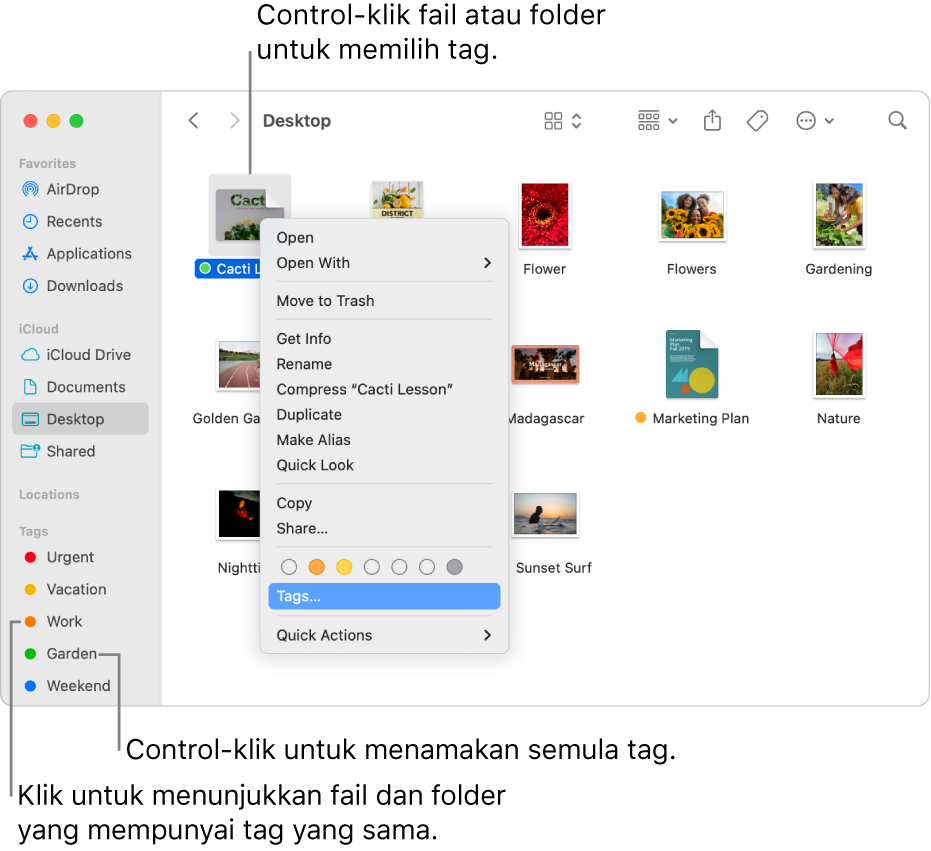Select the Nature image thumbnail
The height and width of the screenshot is (851, 931).
[838, 364]
